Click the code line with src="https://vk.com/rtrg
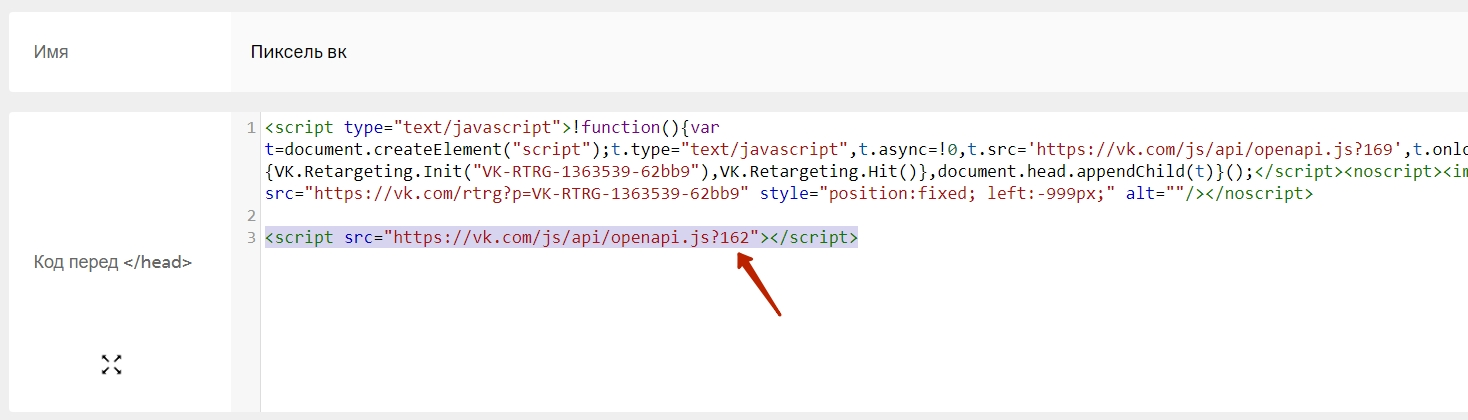Screen dimensions: 1468x420 [x=789, y=194]
